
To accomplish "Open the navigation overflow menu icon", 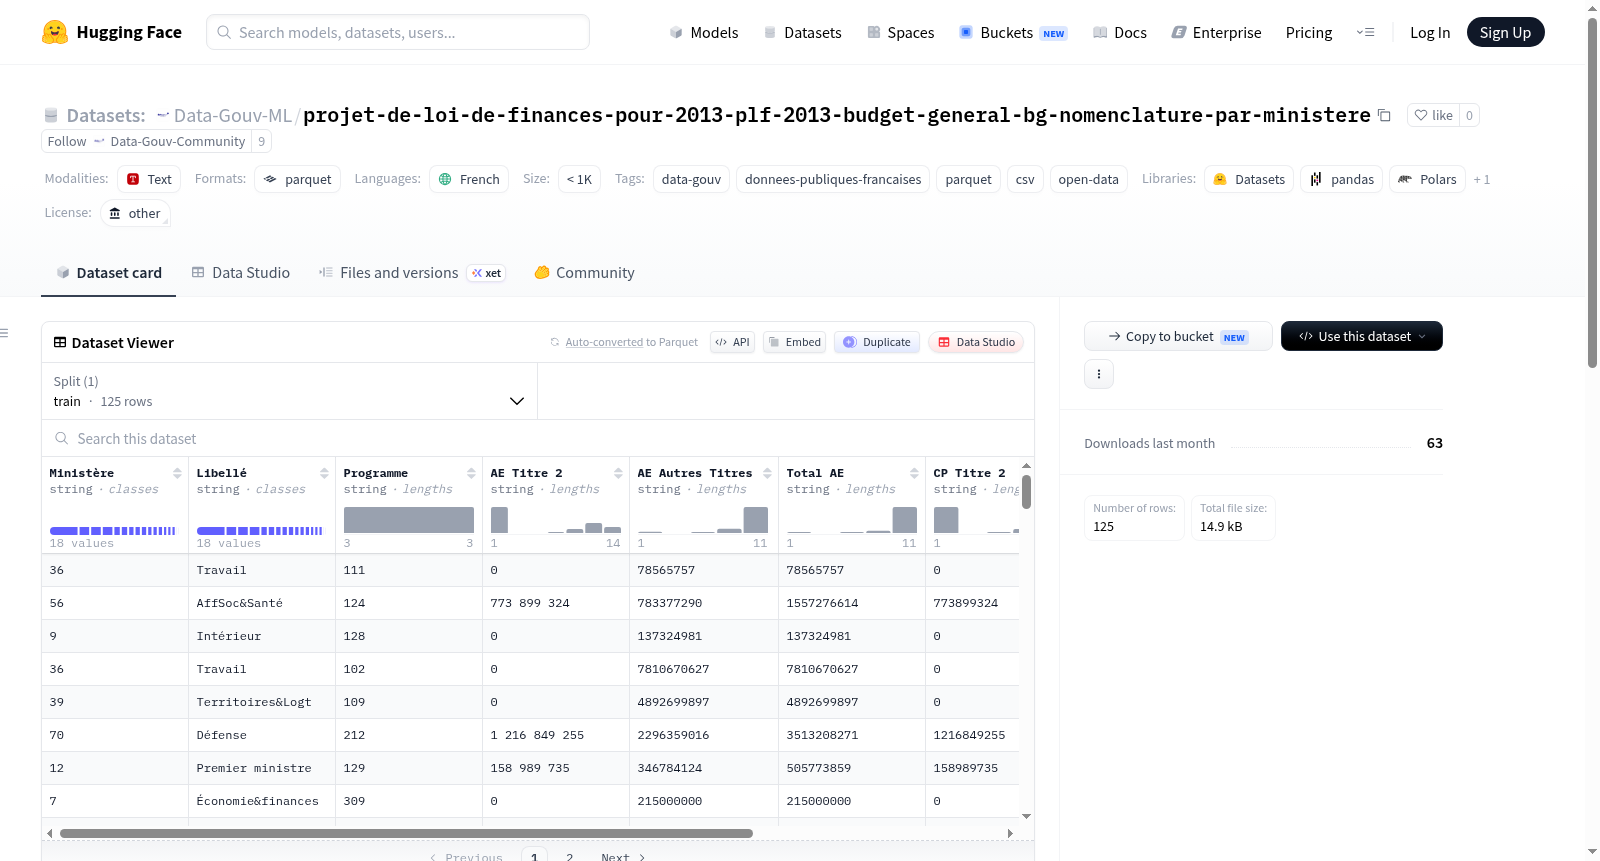I will tap(1365, 32).
